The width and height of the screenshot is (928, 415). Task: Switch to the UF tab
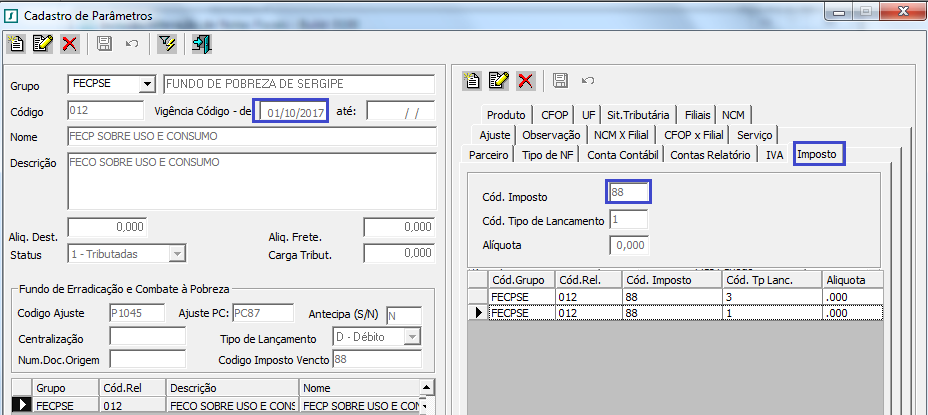point(588,115)
